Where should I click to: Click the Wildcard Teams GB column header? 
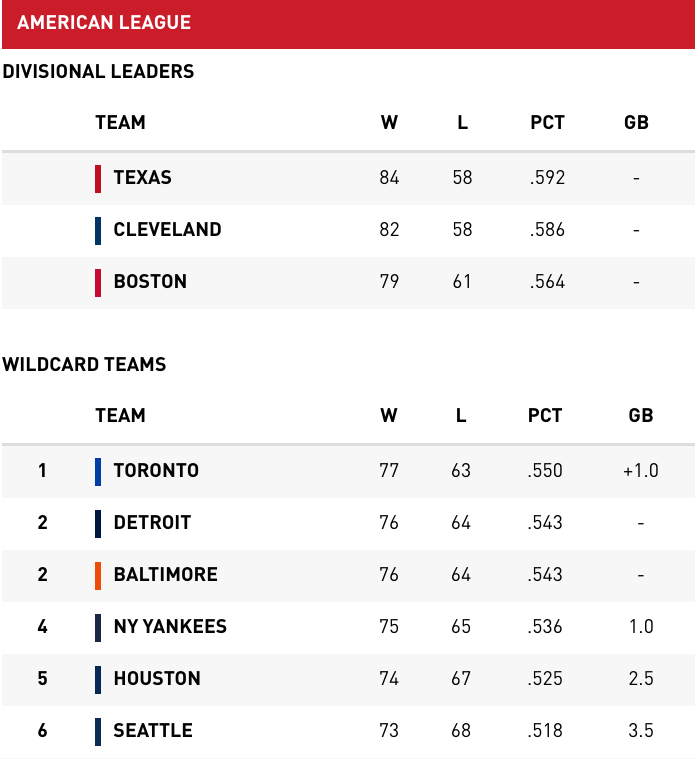(641, 415)
